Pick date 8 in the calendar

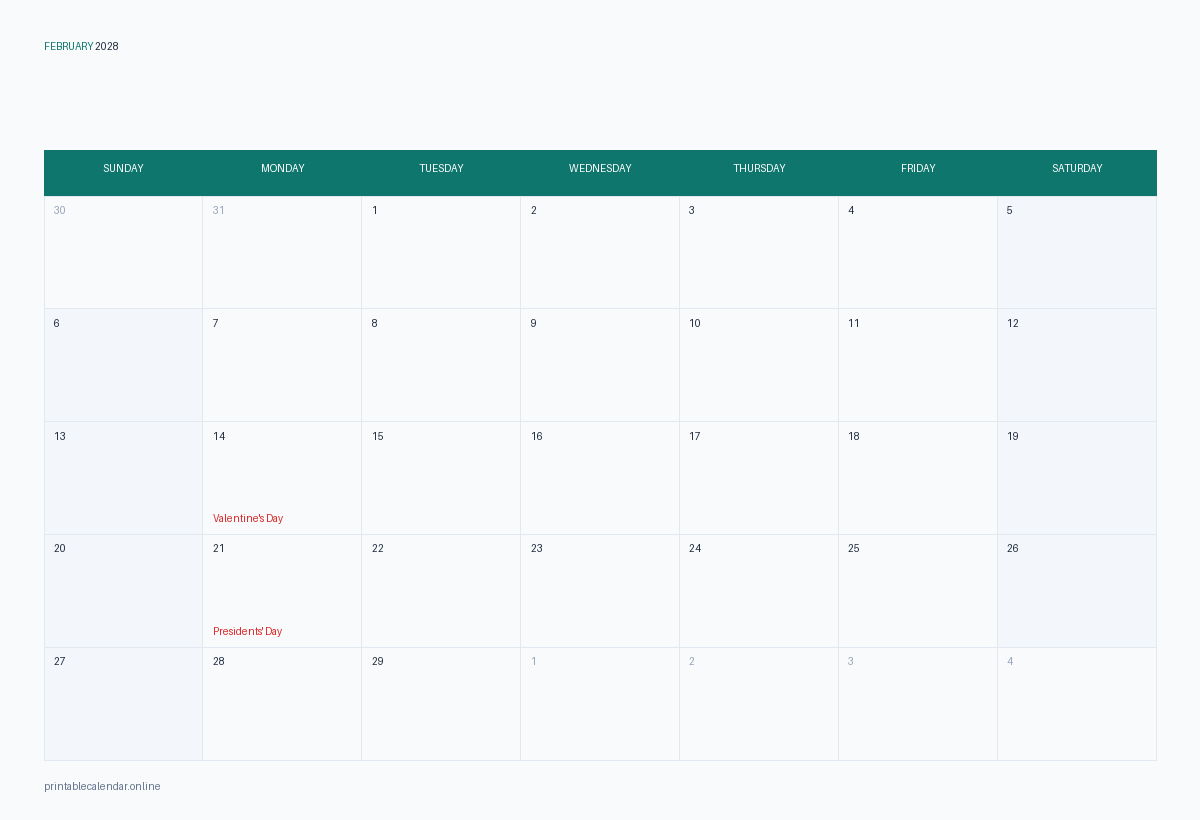point(441,365)
